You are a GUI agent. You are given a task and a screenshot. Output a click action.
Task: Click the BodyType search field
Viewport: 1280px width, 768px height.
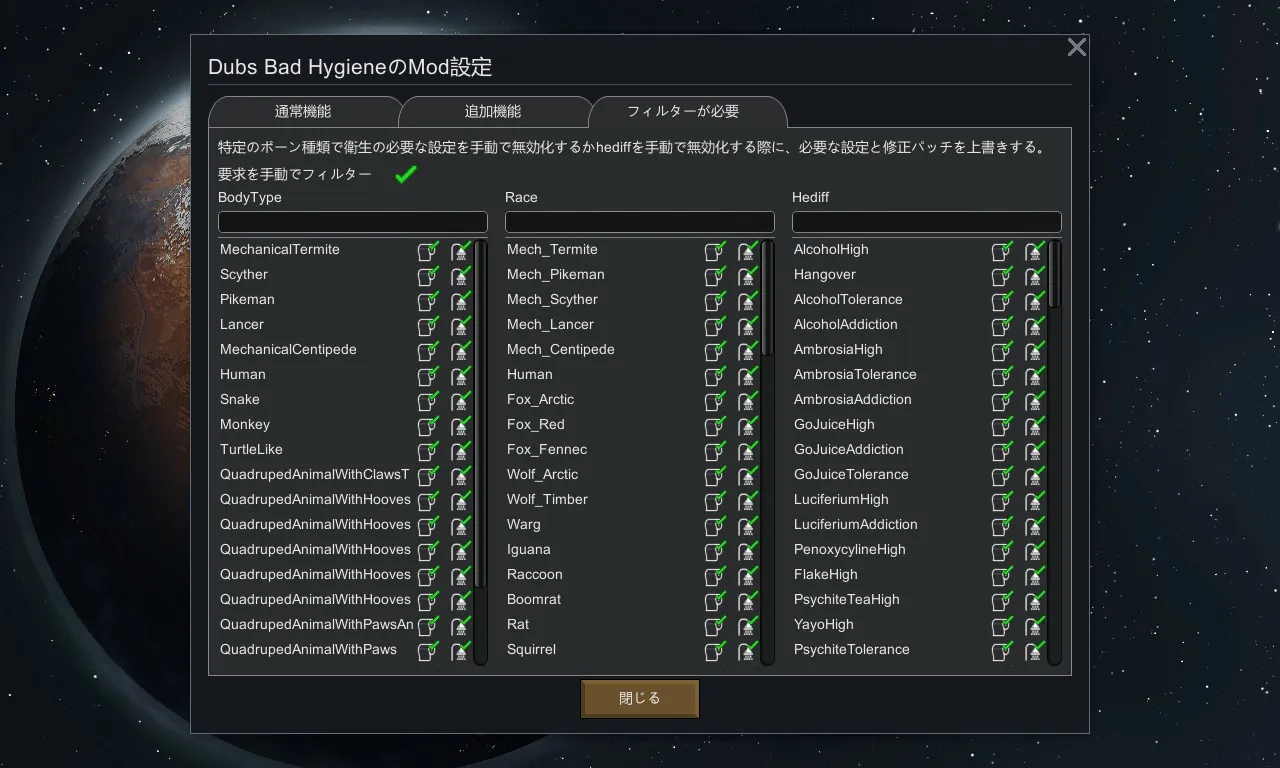coord(353,222)
